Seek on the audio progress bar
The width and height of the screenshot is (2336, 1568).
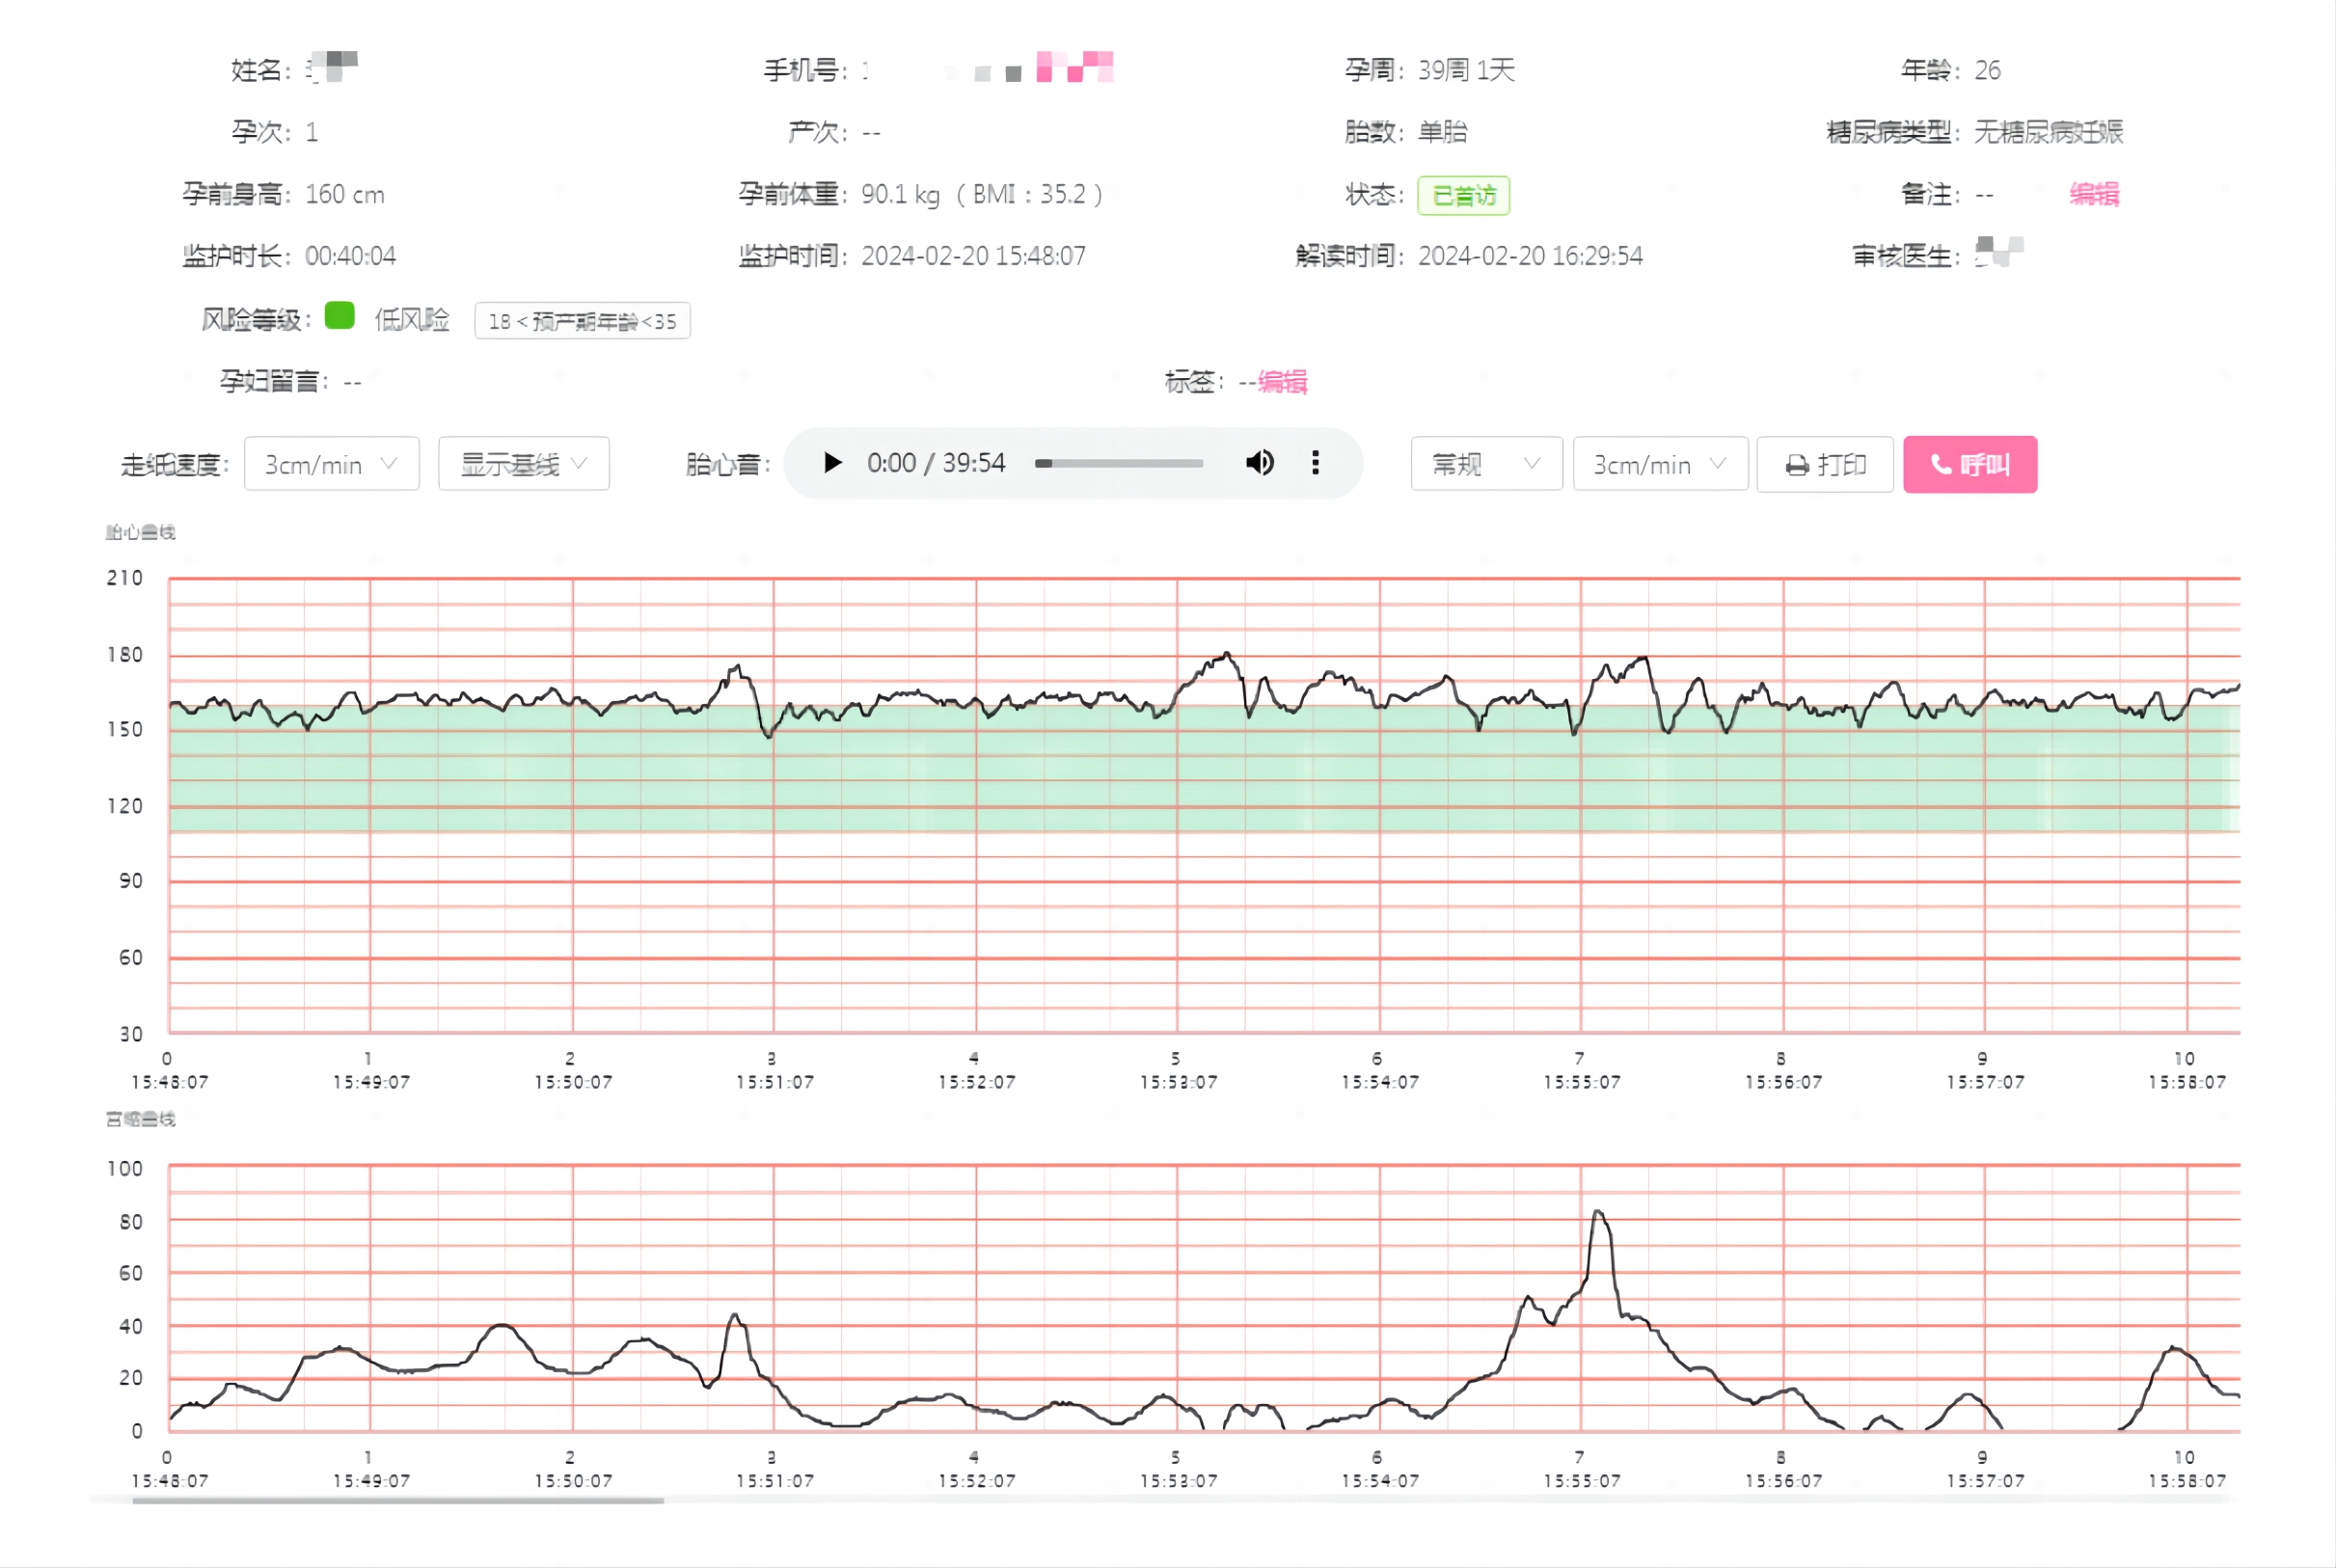pos(1119,464)
